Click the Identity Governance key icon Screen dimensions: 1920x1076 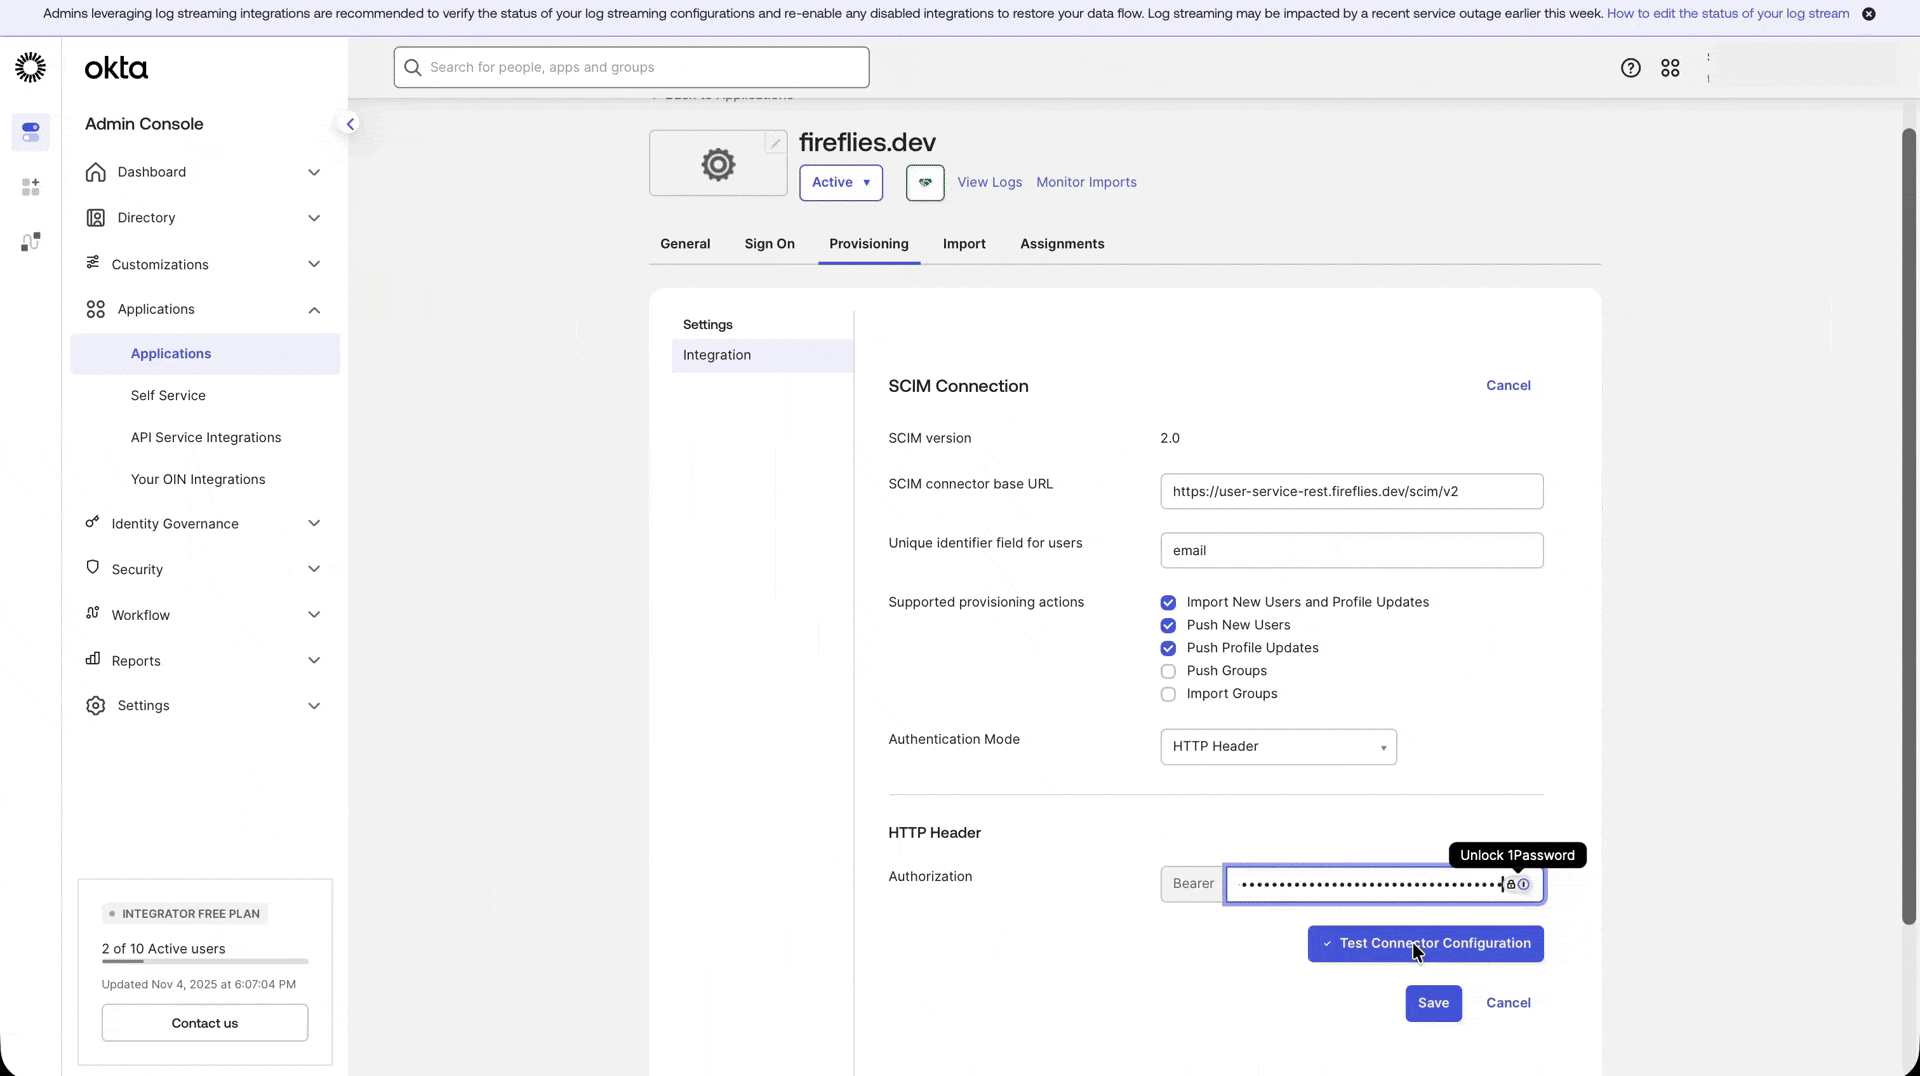[x=92, y=522]
